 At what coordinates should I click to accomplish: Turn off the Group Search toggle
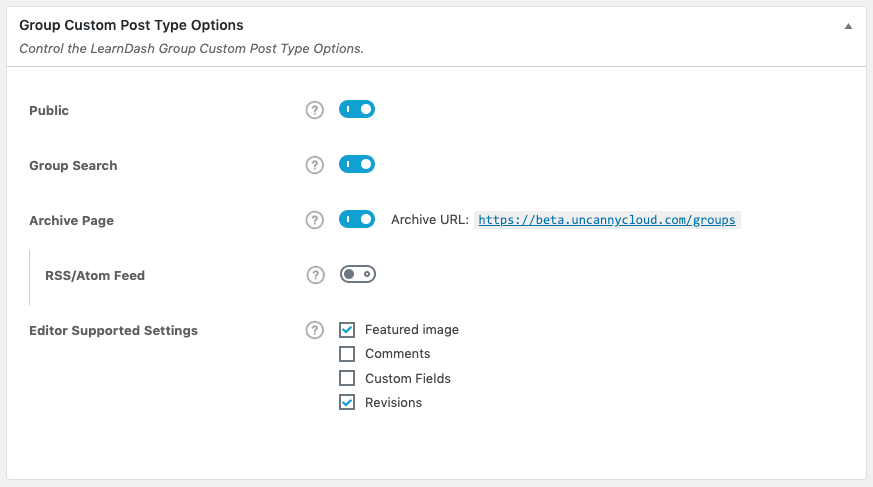(357, 164)
